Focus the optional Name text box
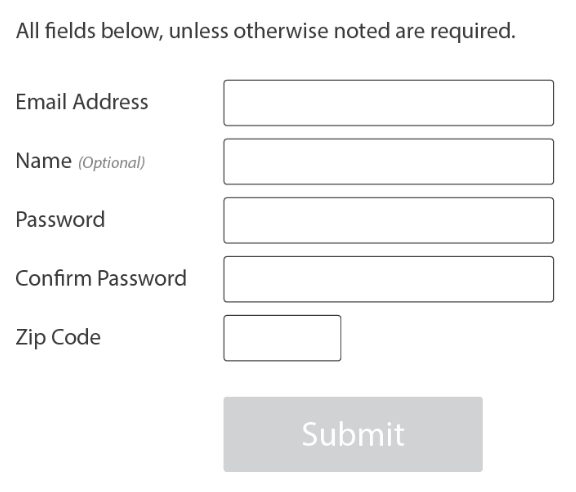Image resolution: width=576 pixels, height=492 pixels. 389,162
